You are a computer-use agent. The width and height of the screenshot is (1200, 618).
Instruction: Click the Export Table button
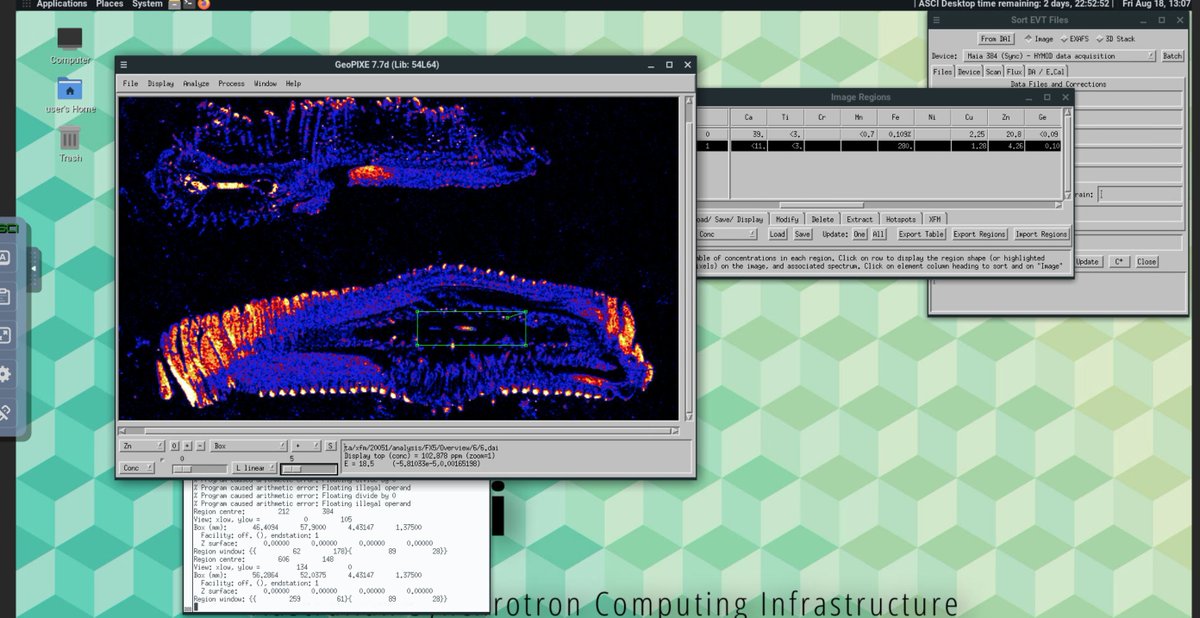tap(921, 234)
